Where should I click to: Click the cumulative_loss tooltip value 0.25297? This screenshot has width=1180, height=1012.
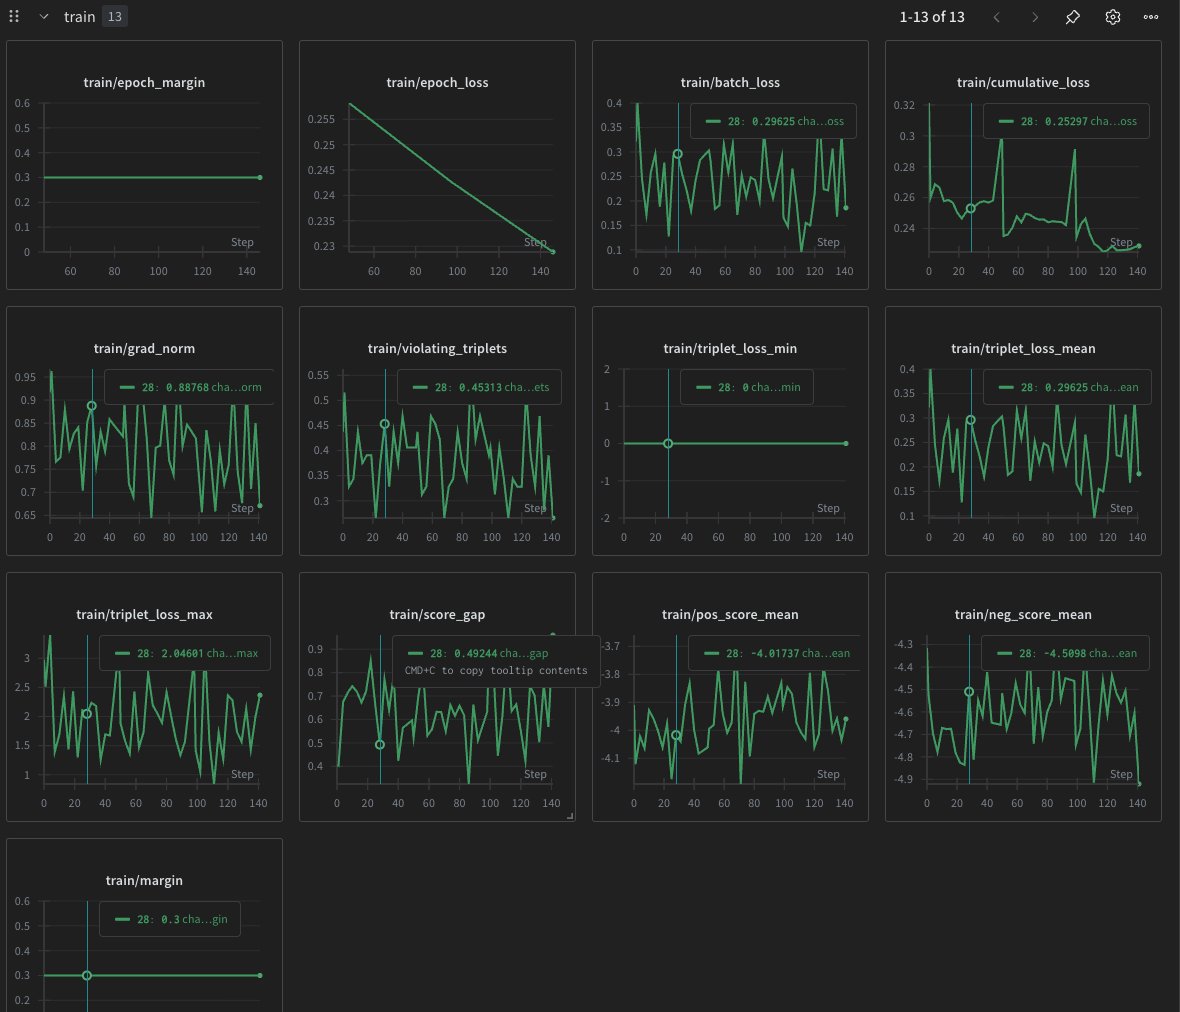(x=1066, y=121)
